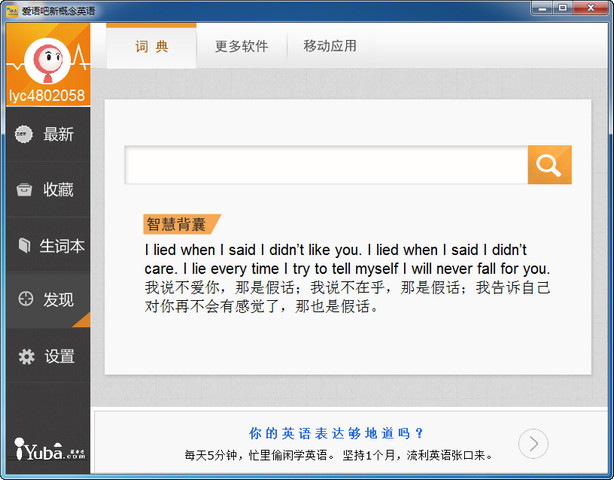Open the 更多软件 tab

[241, 46]
